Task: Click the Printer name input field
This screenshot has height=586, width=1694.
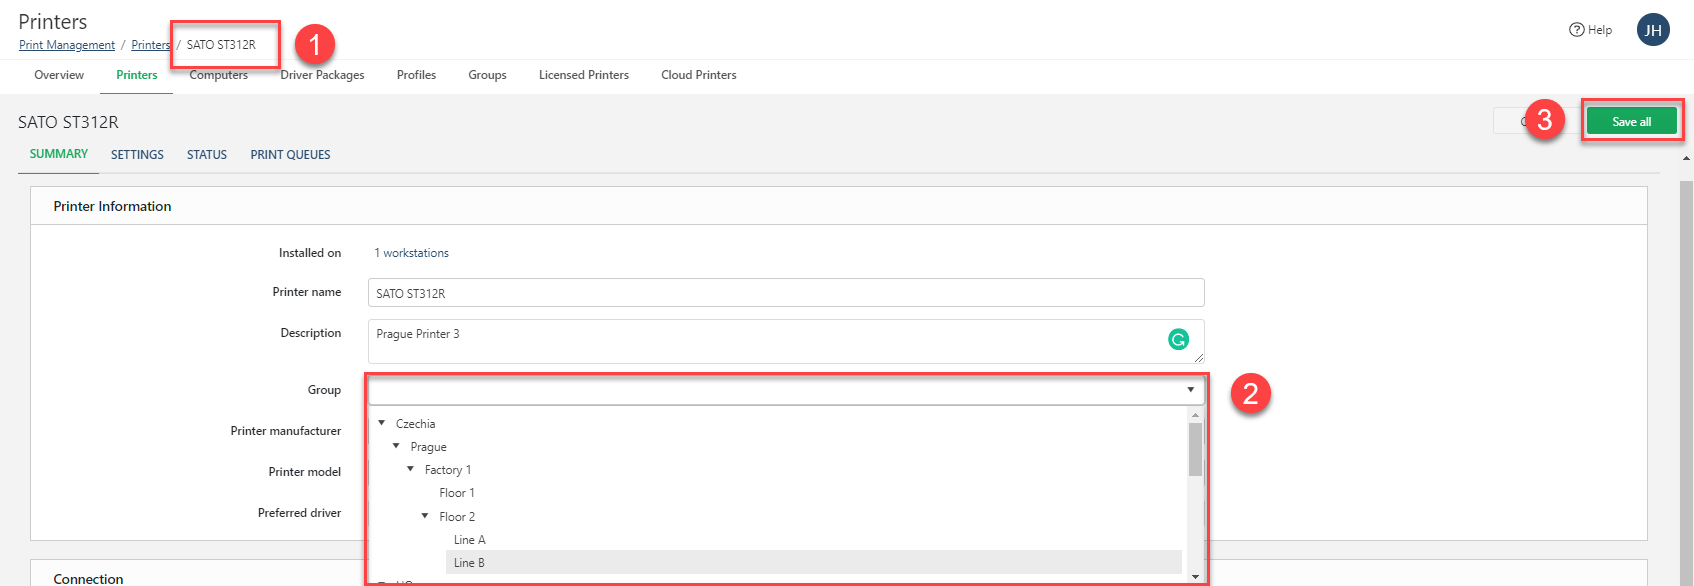Action: pyautogui.click(x=785, y=293)
